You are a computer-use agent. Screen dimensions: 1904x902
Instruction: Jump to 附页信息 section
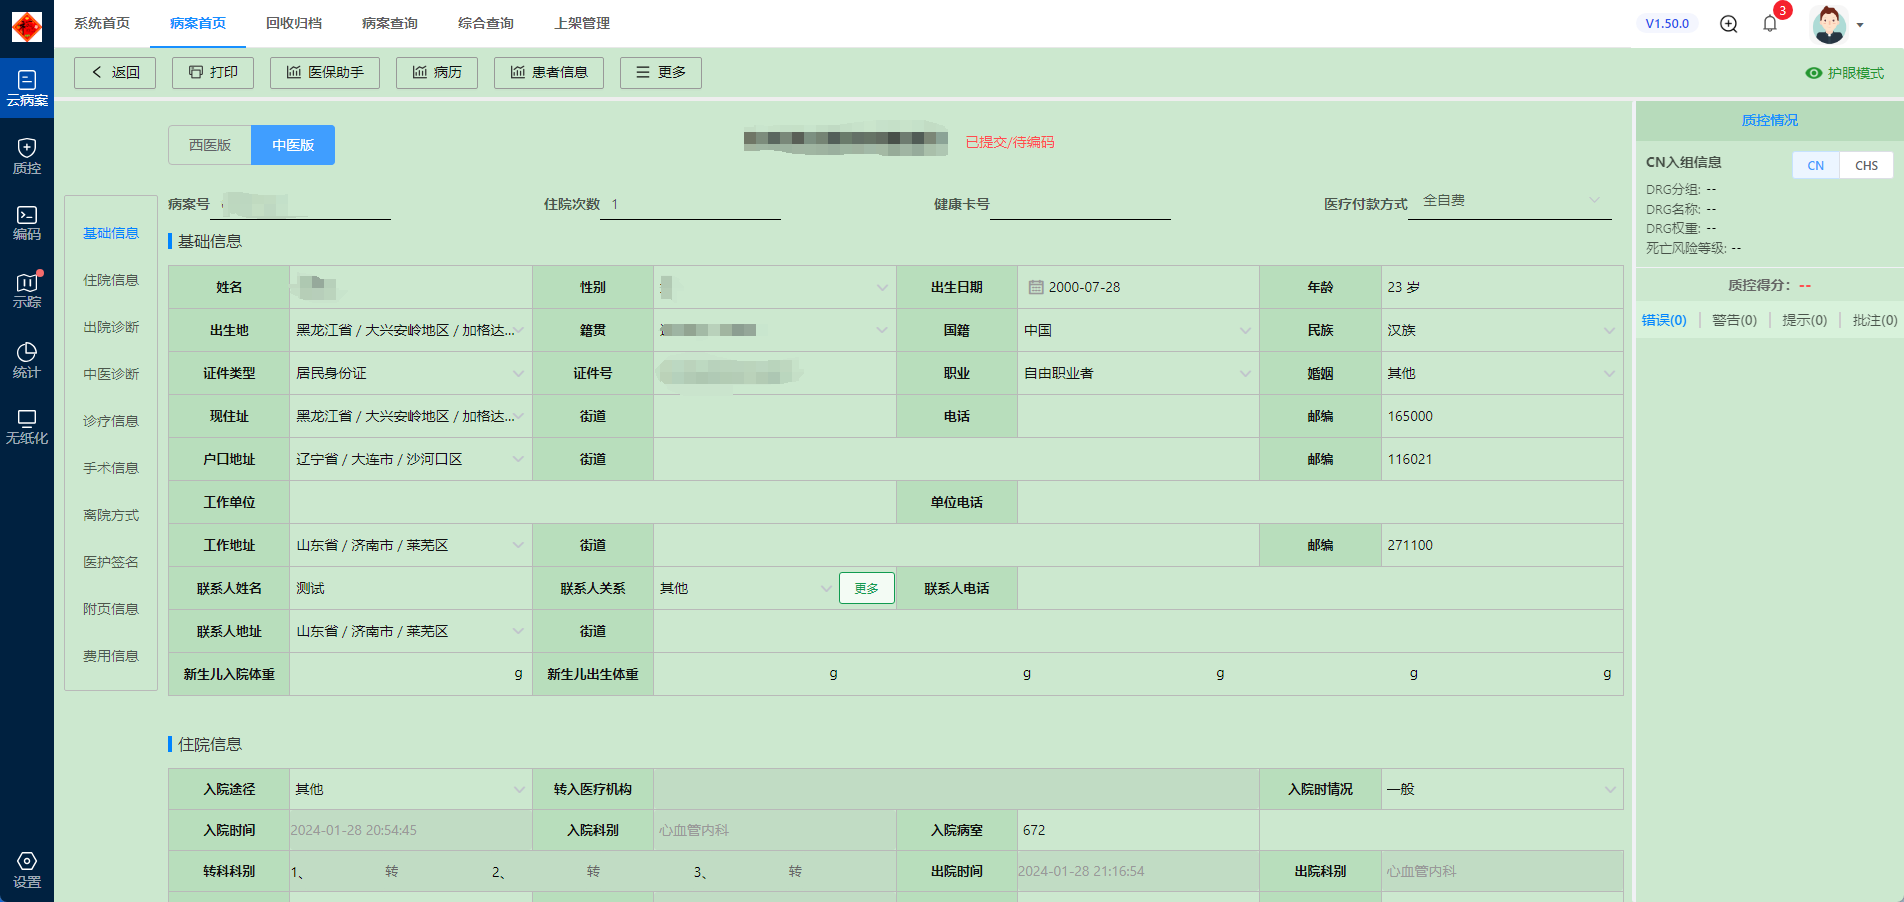pos(111,609)
